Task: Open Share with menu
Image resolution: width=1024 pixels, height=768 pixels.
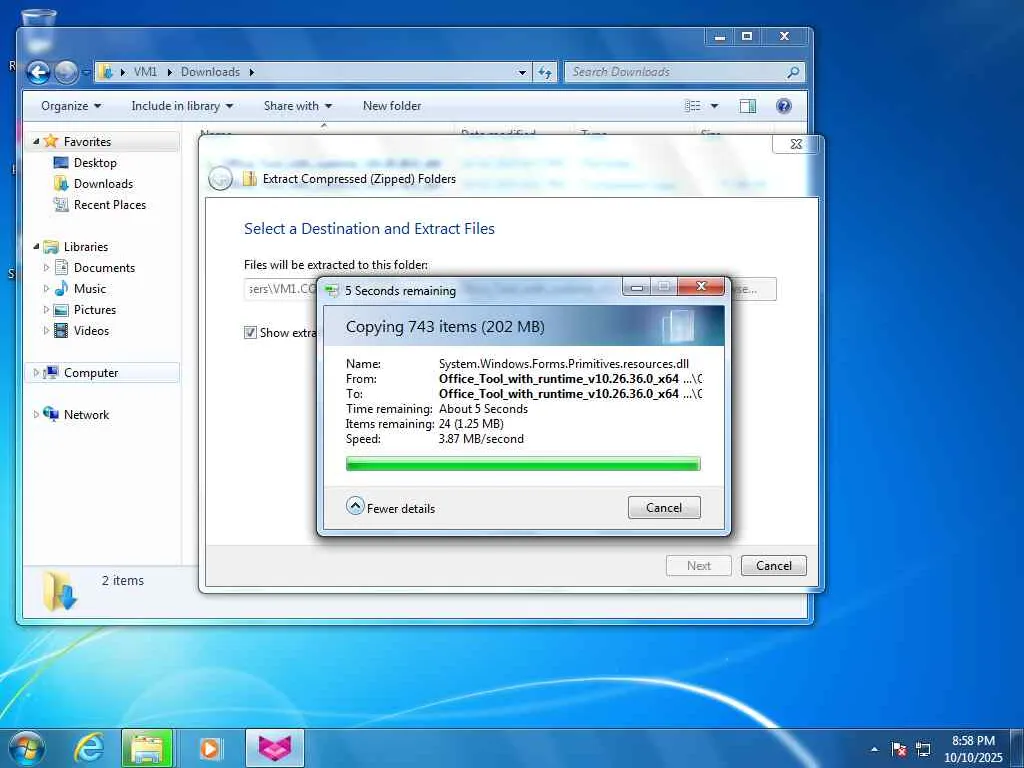Action: tap(297, 106)
